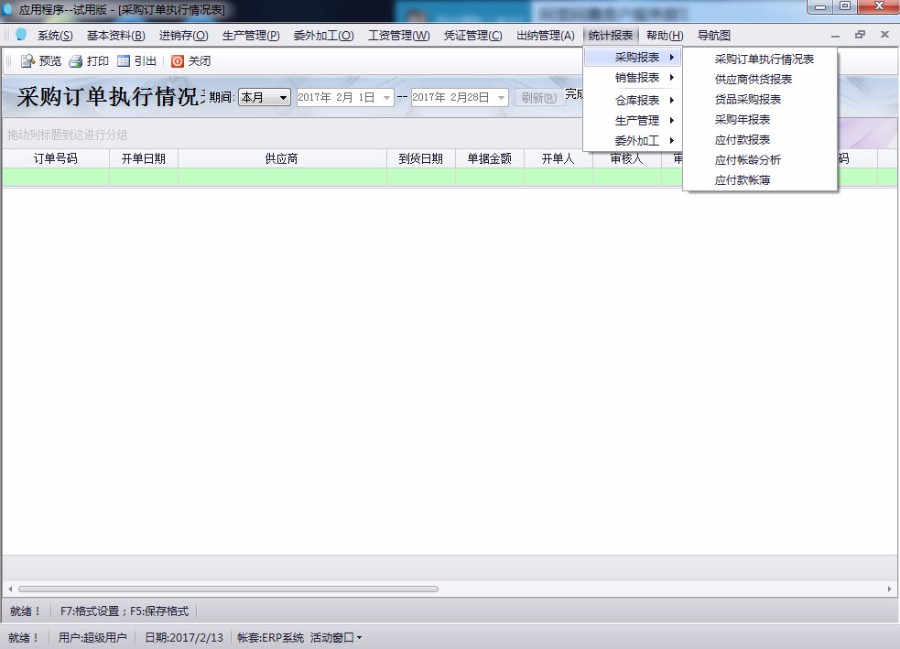Open the 帮助(H) menu
Image resolution: width=900 pixels, height=649 pixels.
click(665, 36)
